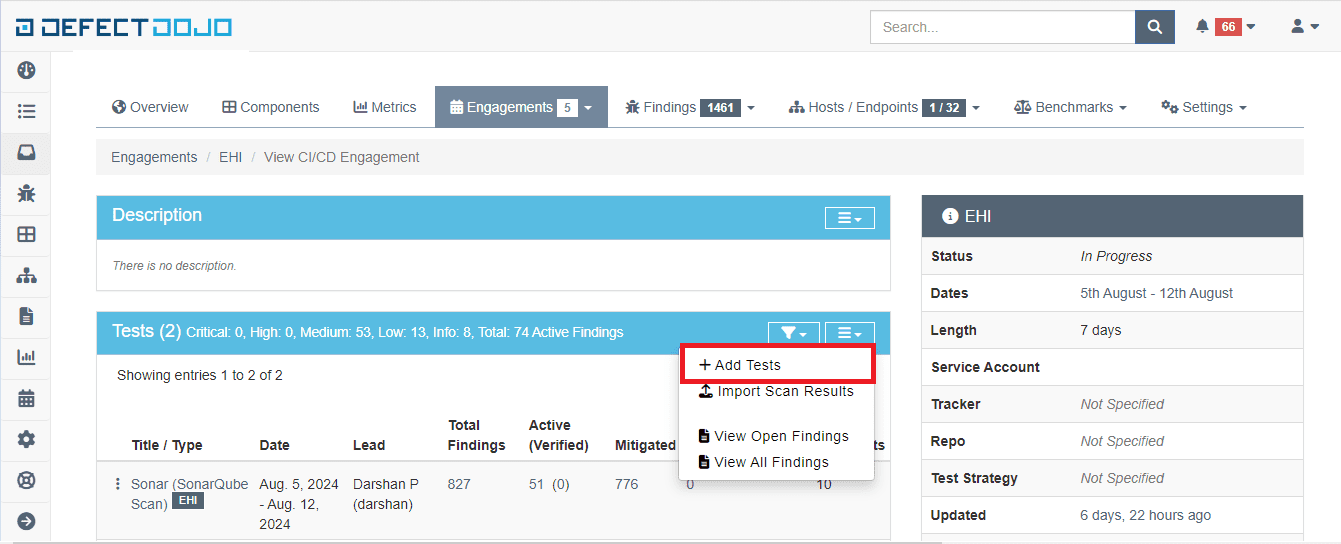The height and width of the screenshot is (544, 1341).
Task: Click the calendar sidebar icon
Action: point(26,398)
